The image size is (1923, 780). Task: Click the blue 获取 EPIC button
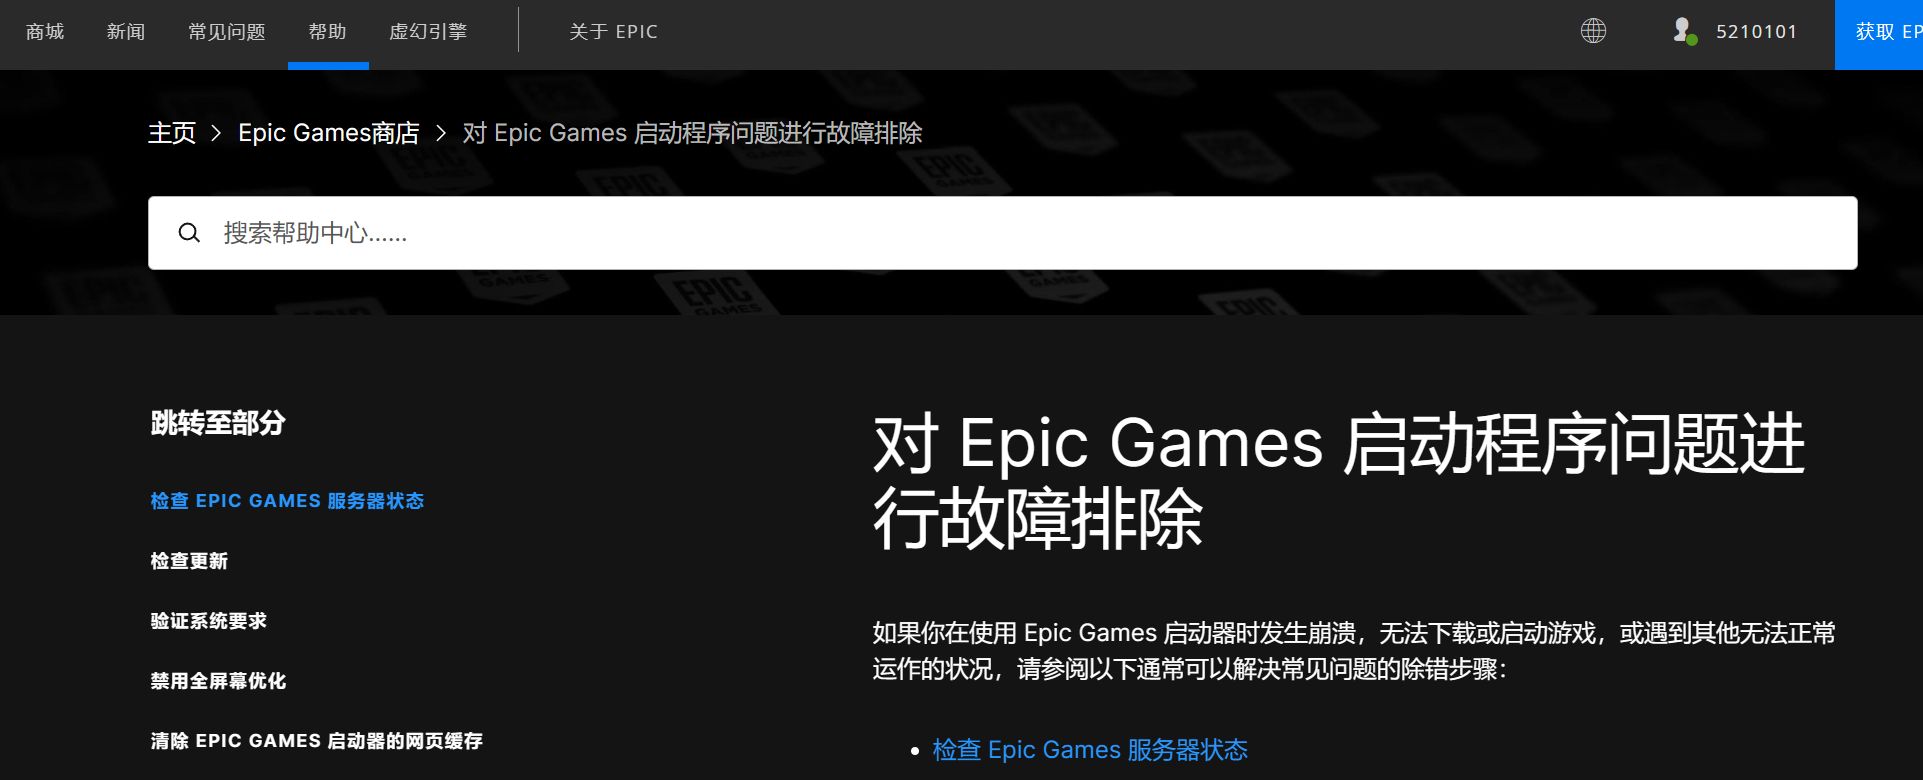pyautogui.click(x=1879, y=35)
